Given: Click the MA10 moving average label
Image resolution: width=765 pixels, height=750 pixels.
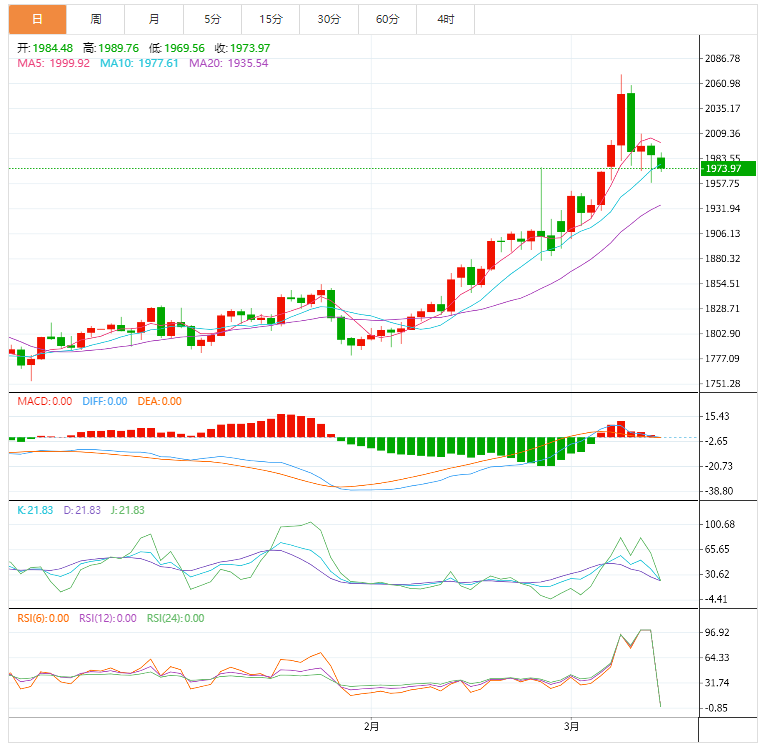Looking at the screenshot, I should tap(142, 63).
